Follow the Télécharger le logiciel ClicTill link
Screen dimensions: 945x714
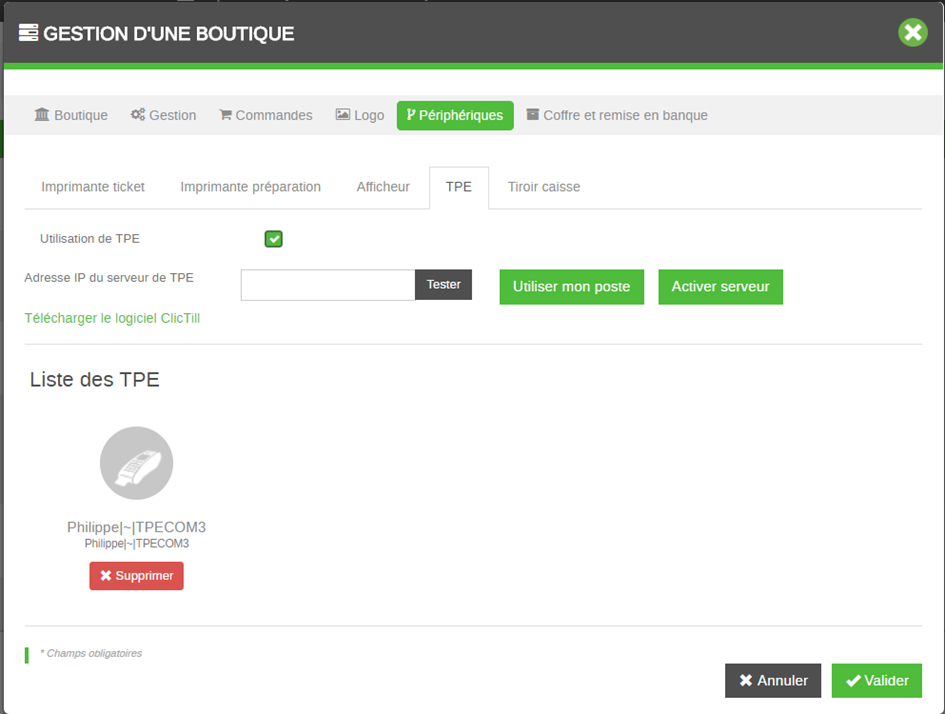(112, 318)
